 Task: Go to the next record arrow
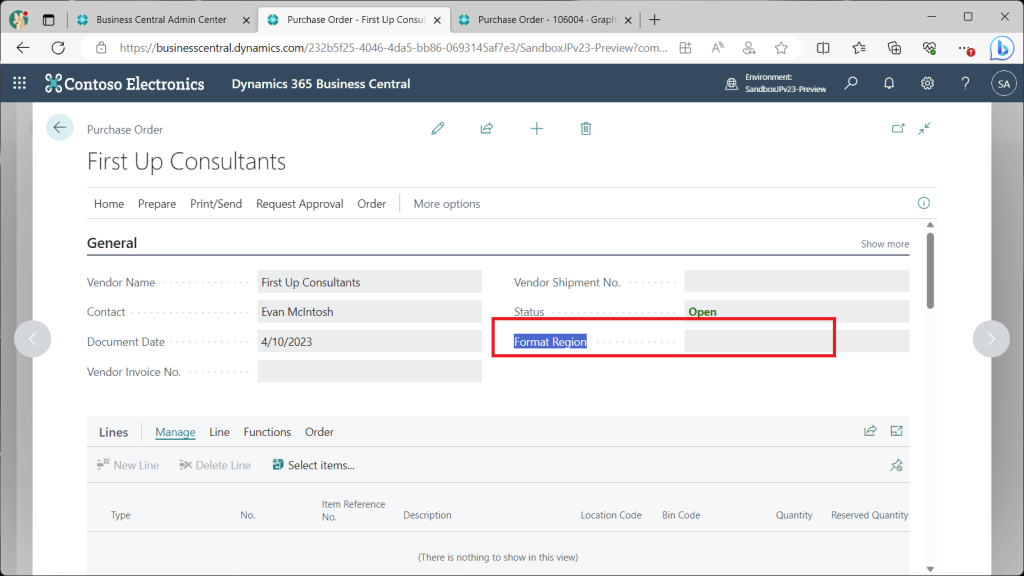point(991,338)
